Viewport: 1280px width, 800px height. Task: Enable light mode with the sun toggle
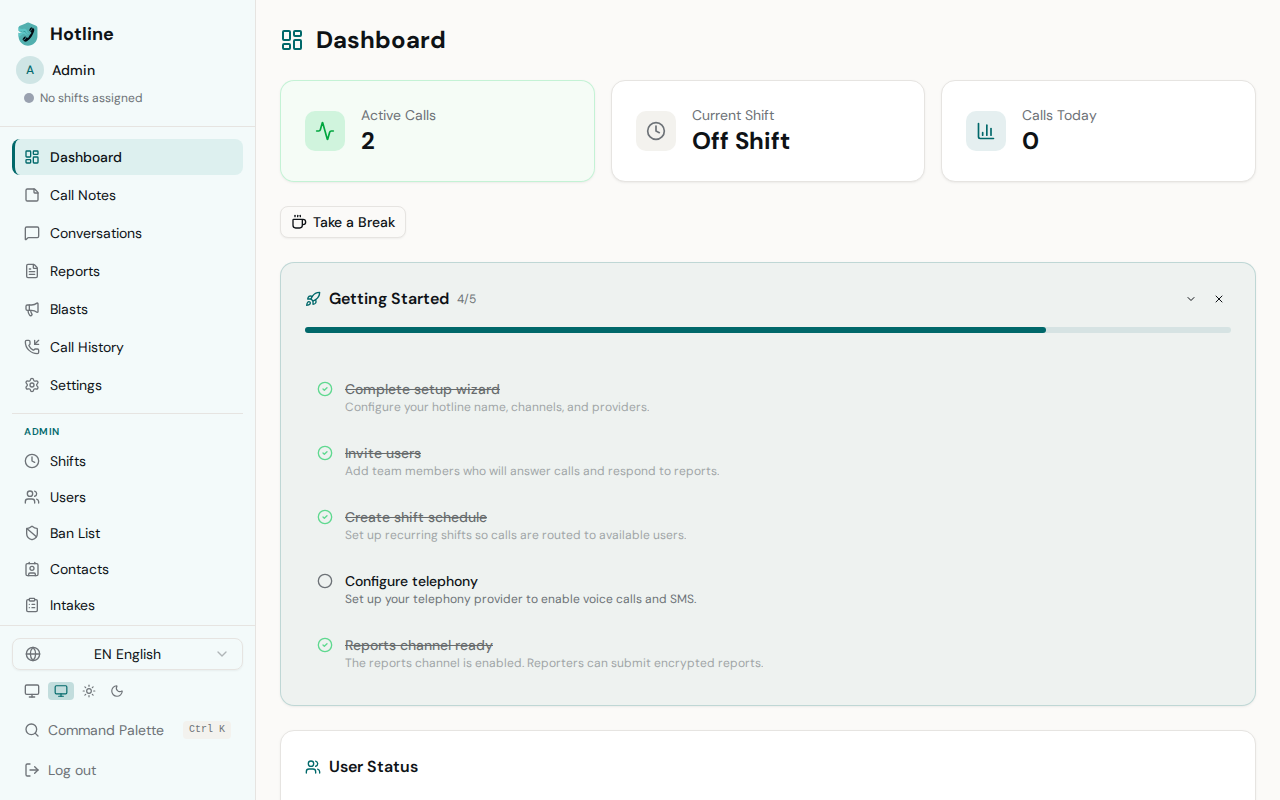pyautogui.click(x=88, y=690)
